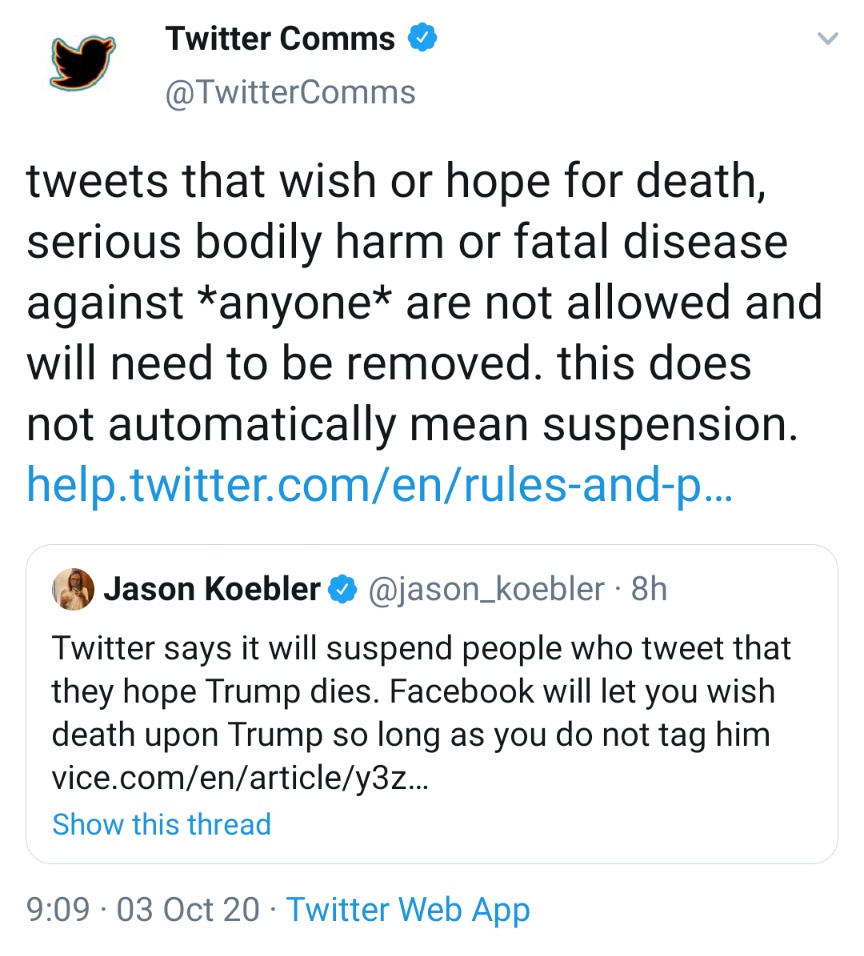Click the Jason Koebler author name
864x956 pixels.
tap(211, 589)
